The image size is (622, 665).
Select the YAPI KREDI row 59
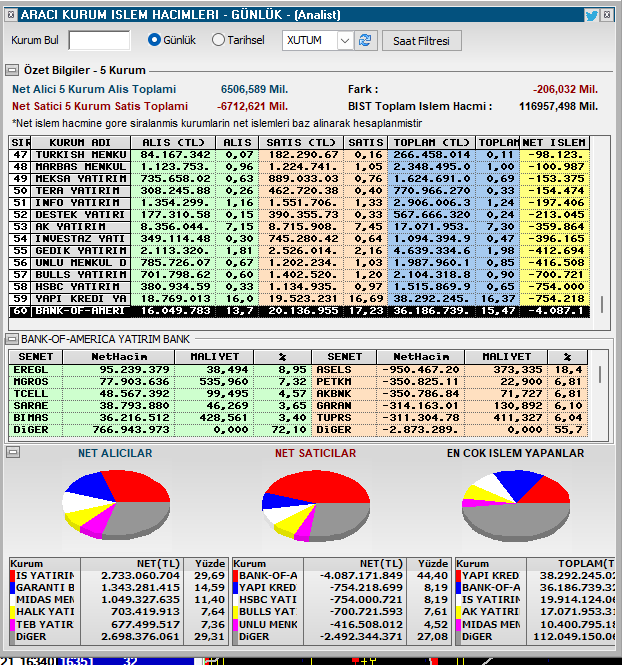[299, 299]
